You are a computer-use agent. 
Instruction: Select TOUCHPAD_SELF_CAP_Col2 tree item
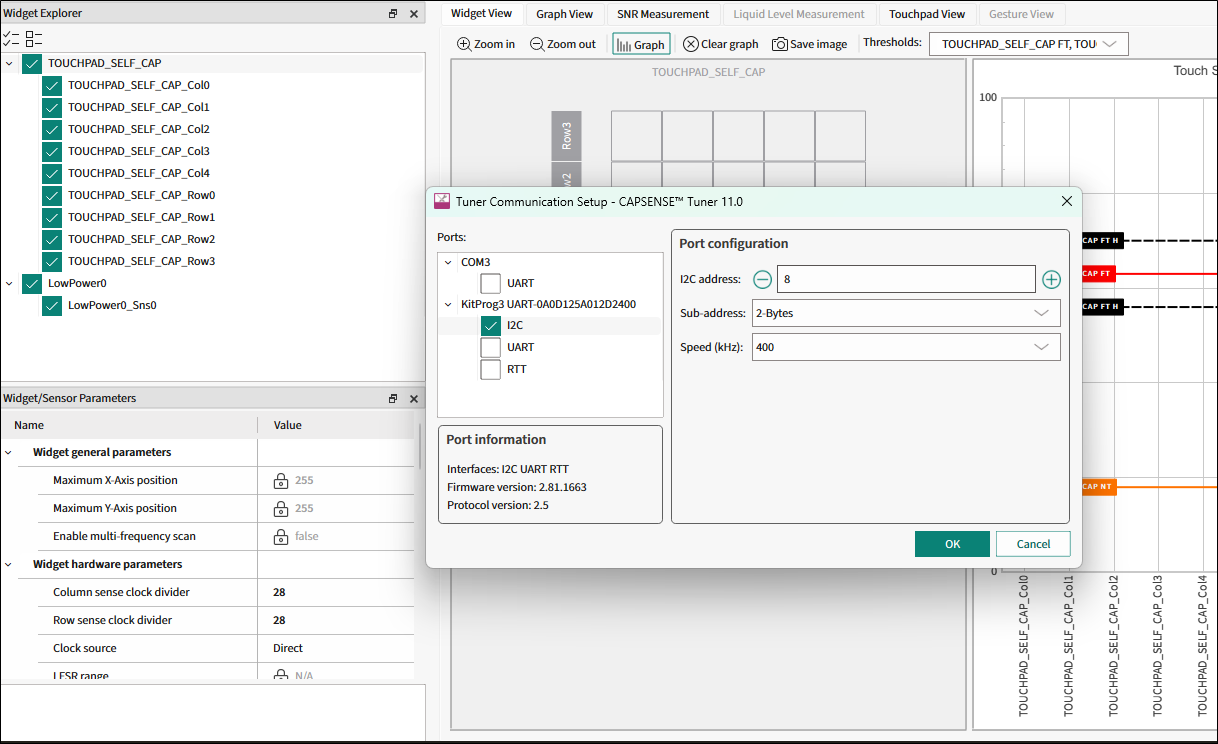(138, 129)
